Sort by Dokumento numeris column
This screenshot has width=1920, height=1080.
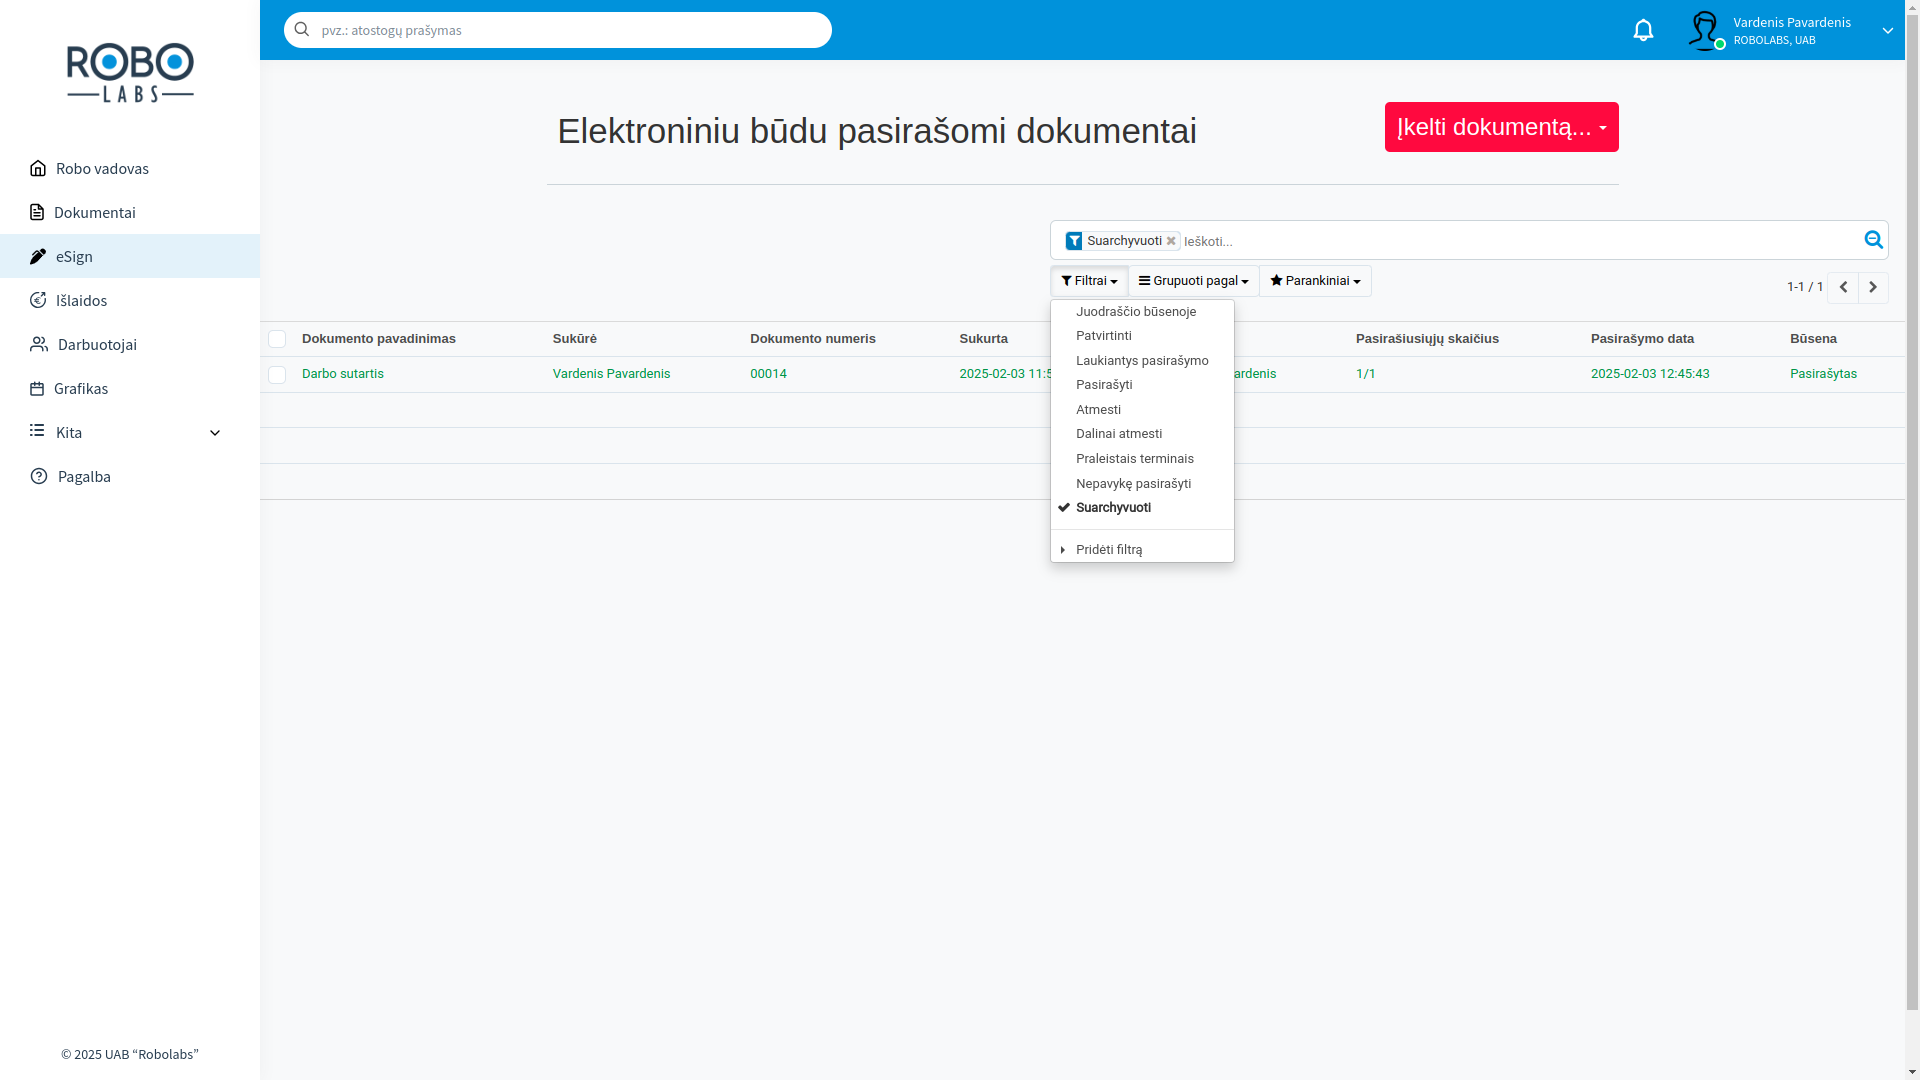(813, 339)
